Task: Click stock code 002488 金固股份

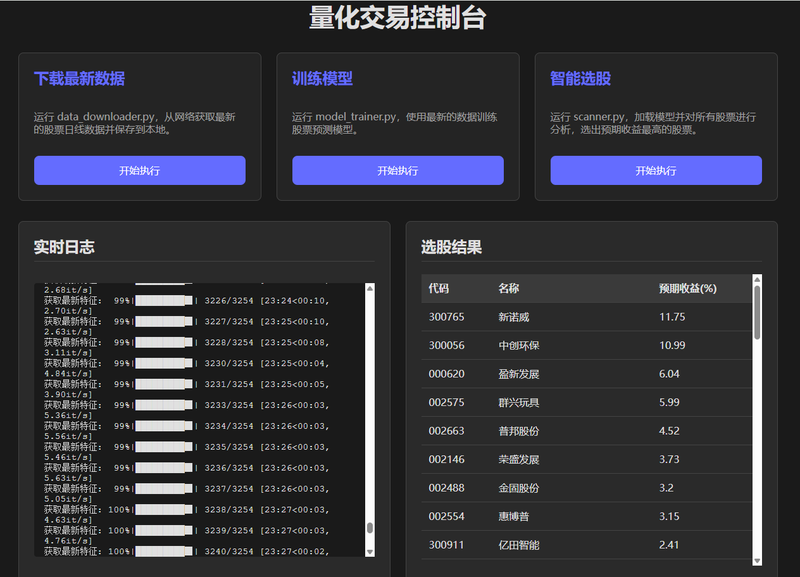Action: pos(447,488)
